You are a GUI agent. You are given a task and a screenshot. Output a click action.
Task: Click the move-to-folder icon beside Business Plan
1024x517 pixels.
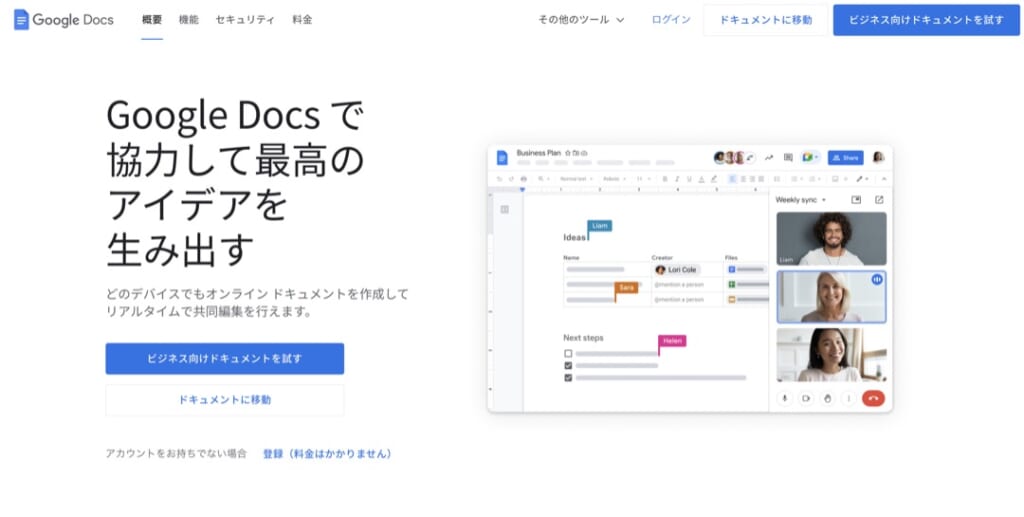pos(576,153)
